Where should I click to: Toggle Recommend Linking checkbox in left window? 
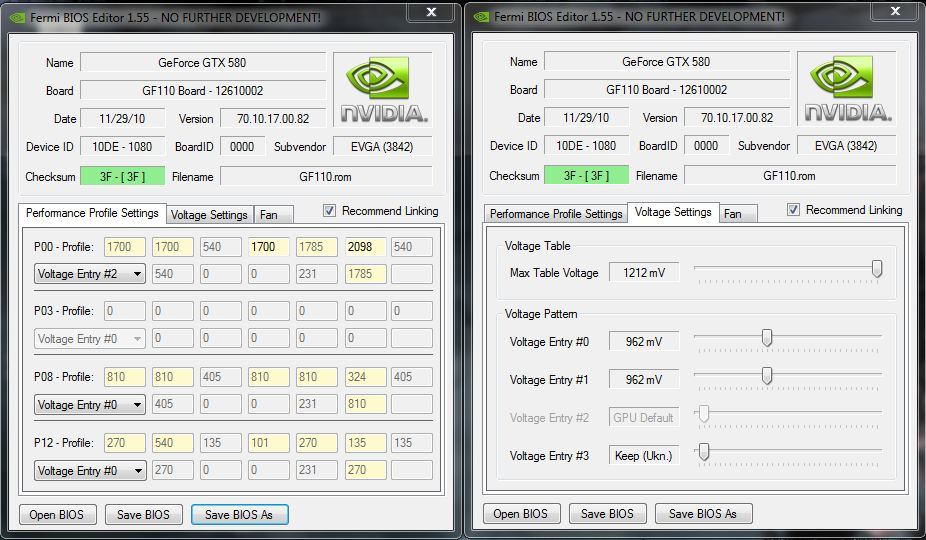pyautogui.click(x=330, y=211)
